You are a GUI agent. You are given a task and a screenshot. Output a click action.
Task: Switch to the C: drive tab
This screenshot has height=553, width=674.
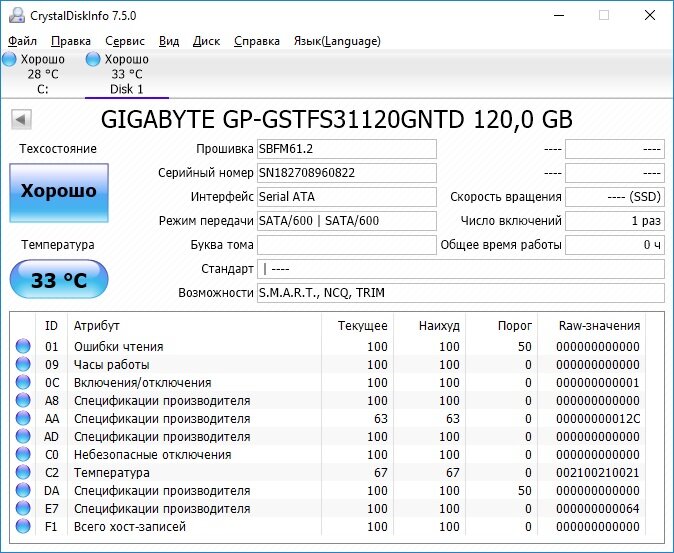[x=43, y=74]
